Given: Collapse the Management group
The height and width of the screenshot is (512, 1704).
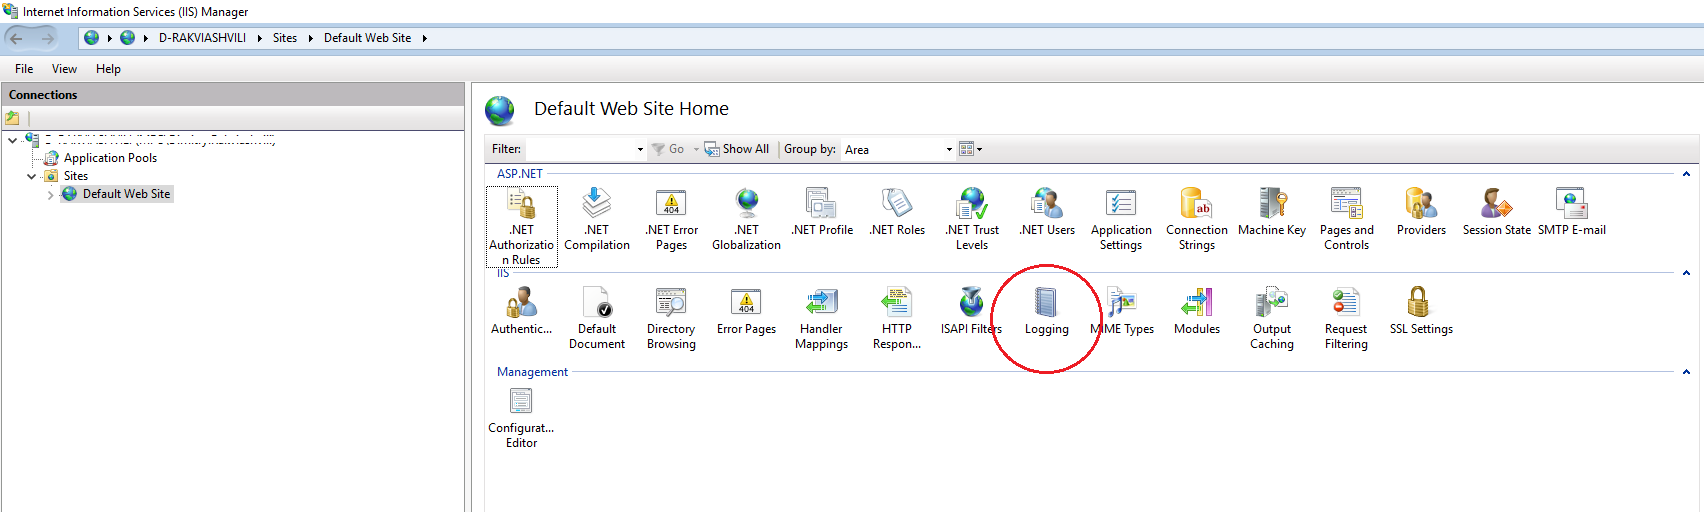Looking at the screenshot, I should pyautogui.click(x=1686, y=372).
